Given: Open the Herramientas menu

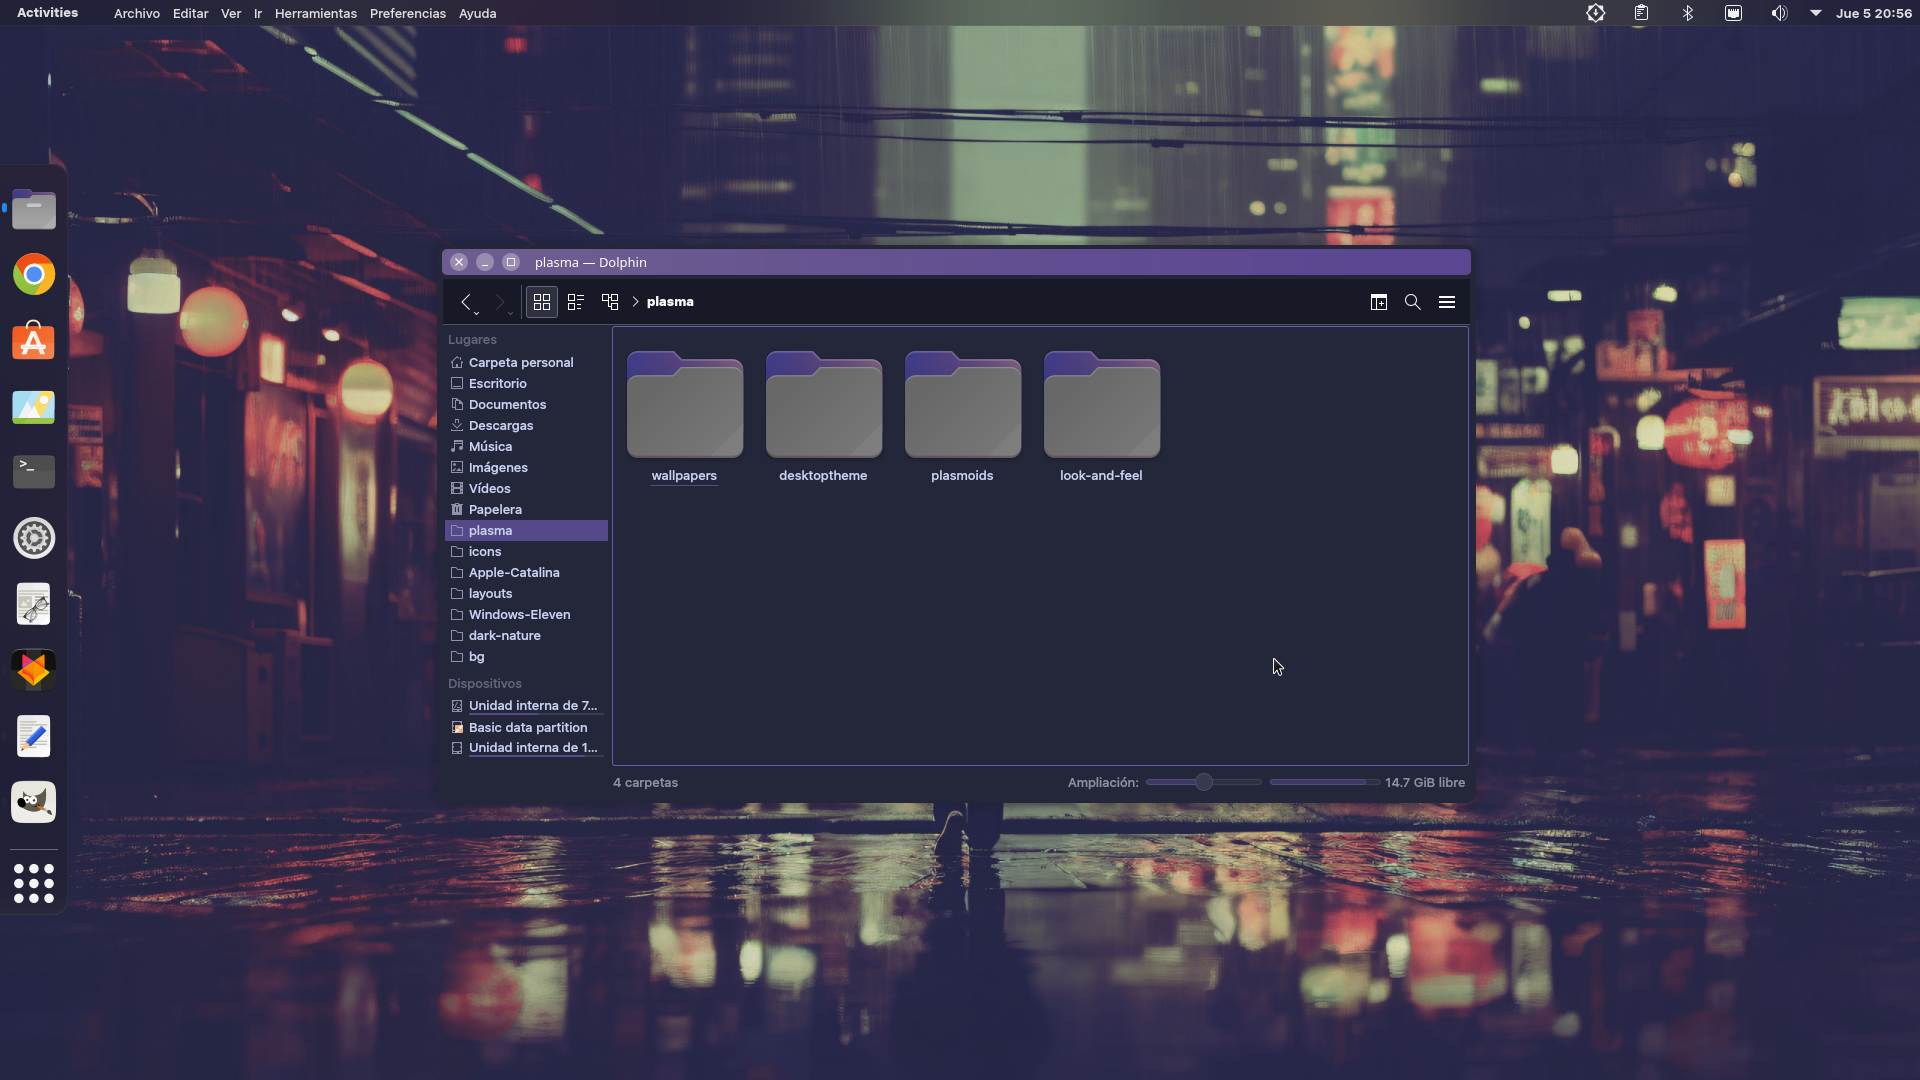Looking at the screenshot, I should pyautogui.click(x=316, y=13).
